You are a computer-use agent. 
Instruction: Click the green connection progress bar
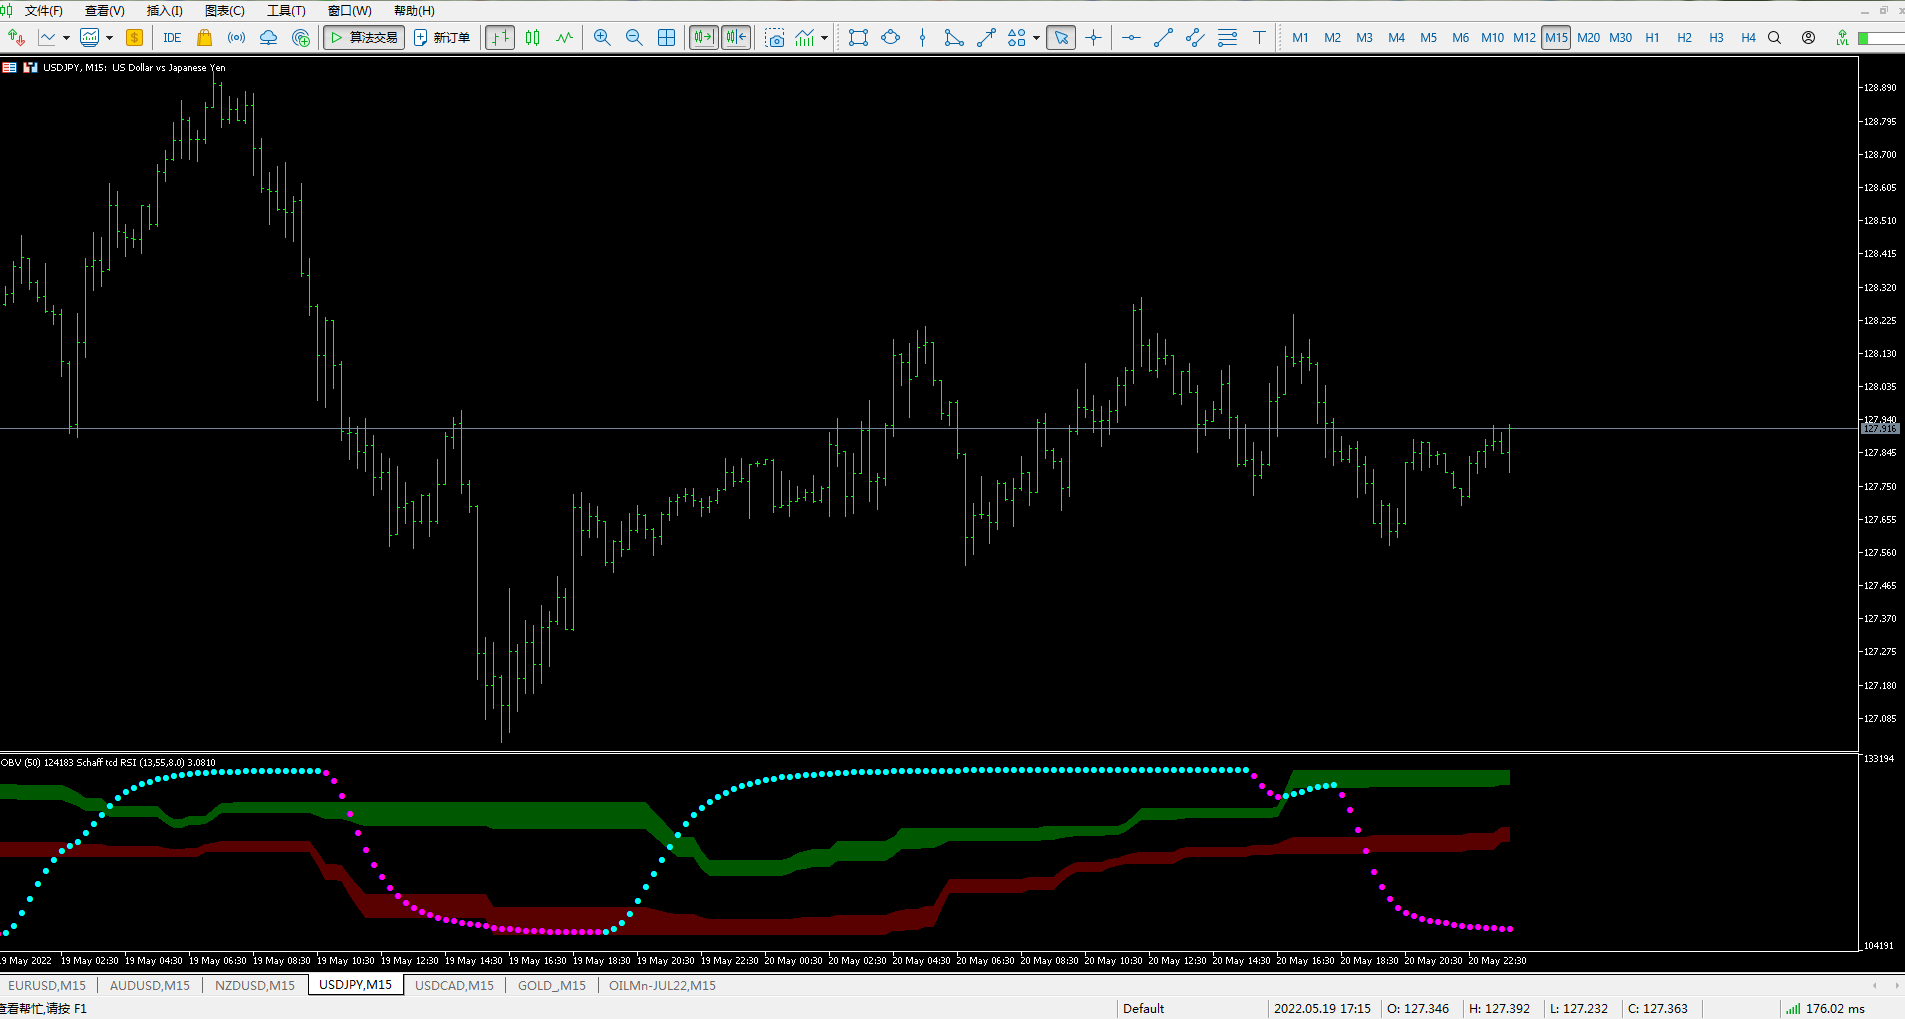pyautogui.click(x=1881, y=38)
